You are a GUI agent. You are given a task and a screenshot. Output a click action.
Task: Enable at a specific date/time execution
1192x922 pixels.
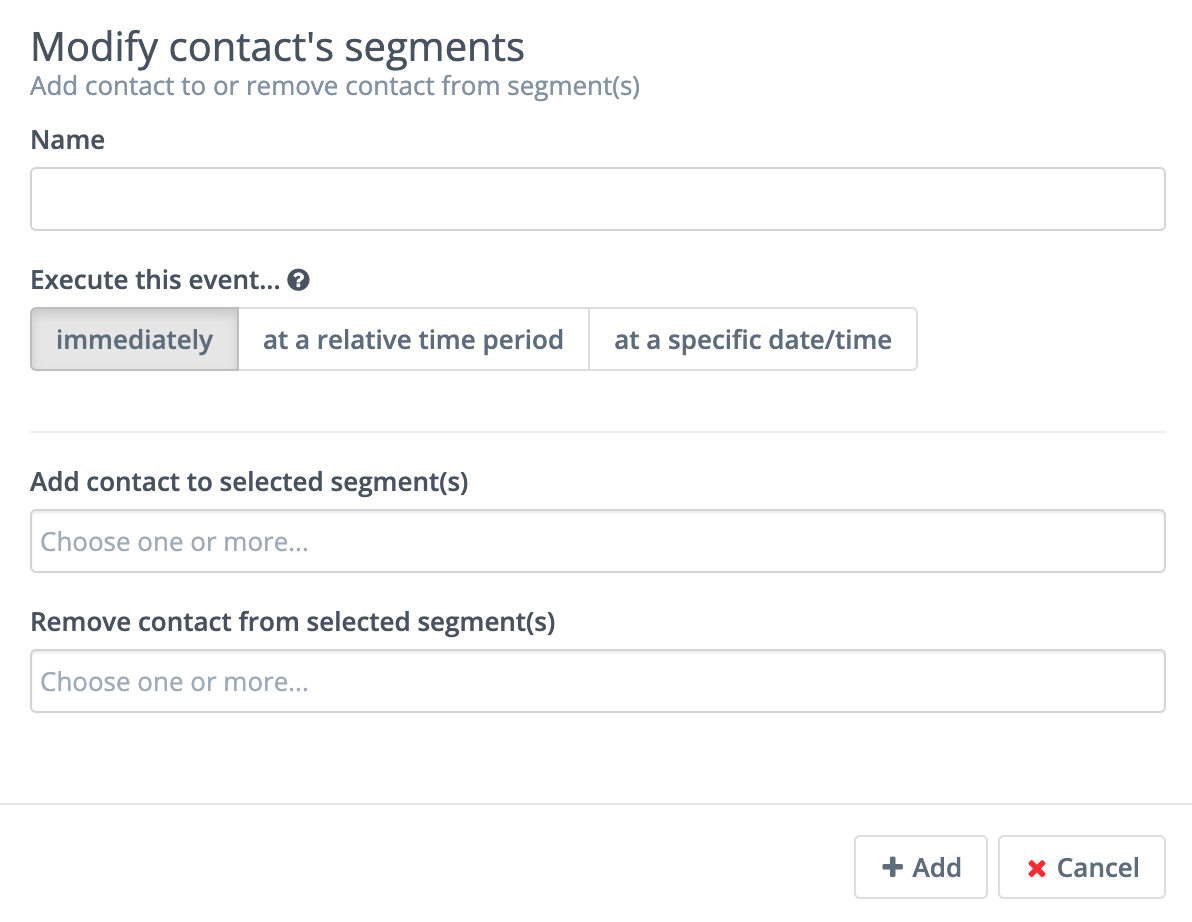click(752, 339)
